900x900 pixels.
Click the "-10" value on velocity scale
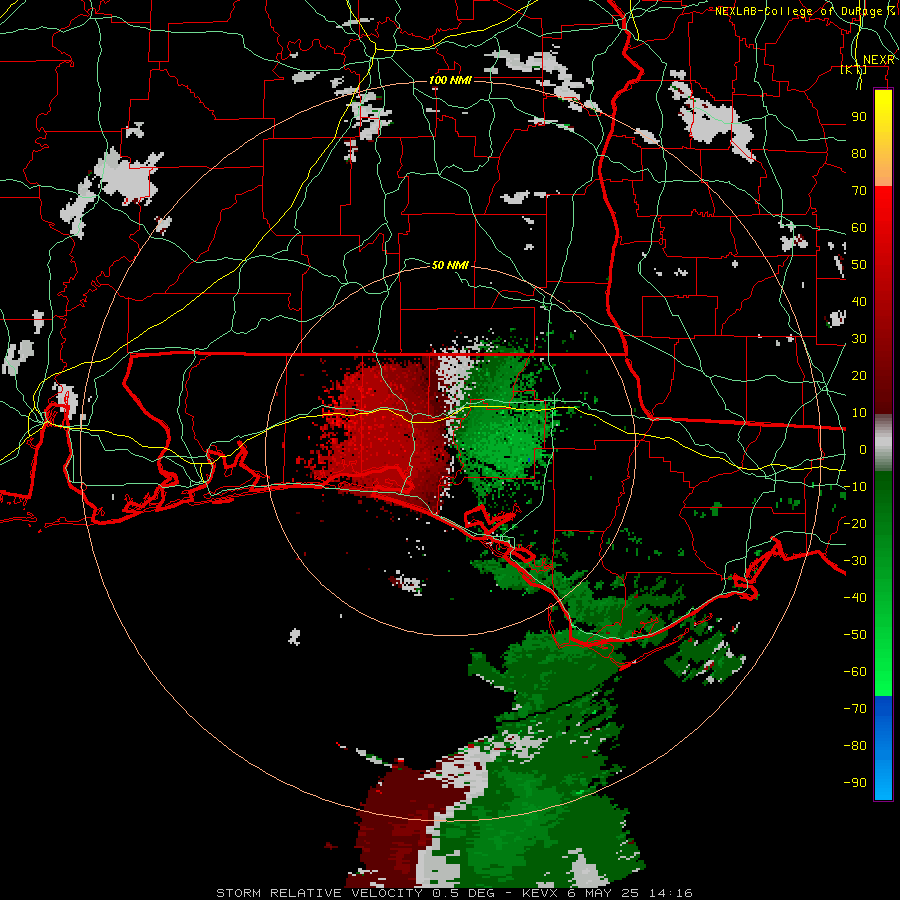coord(855,487)
